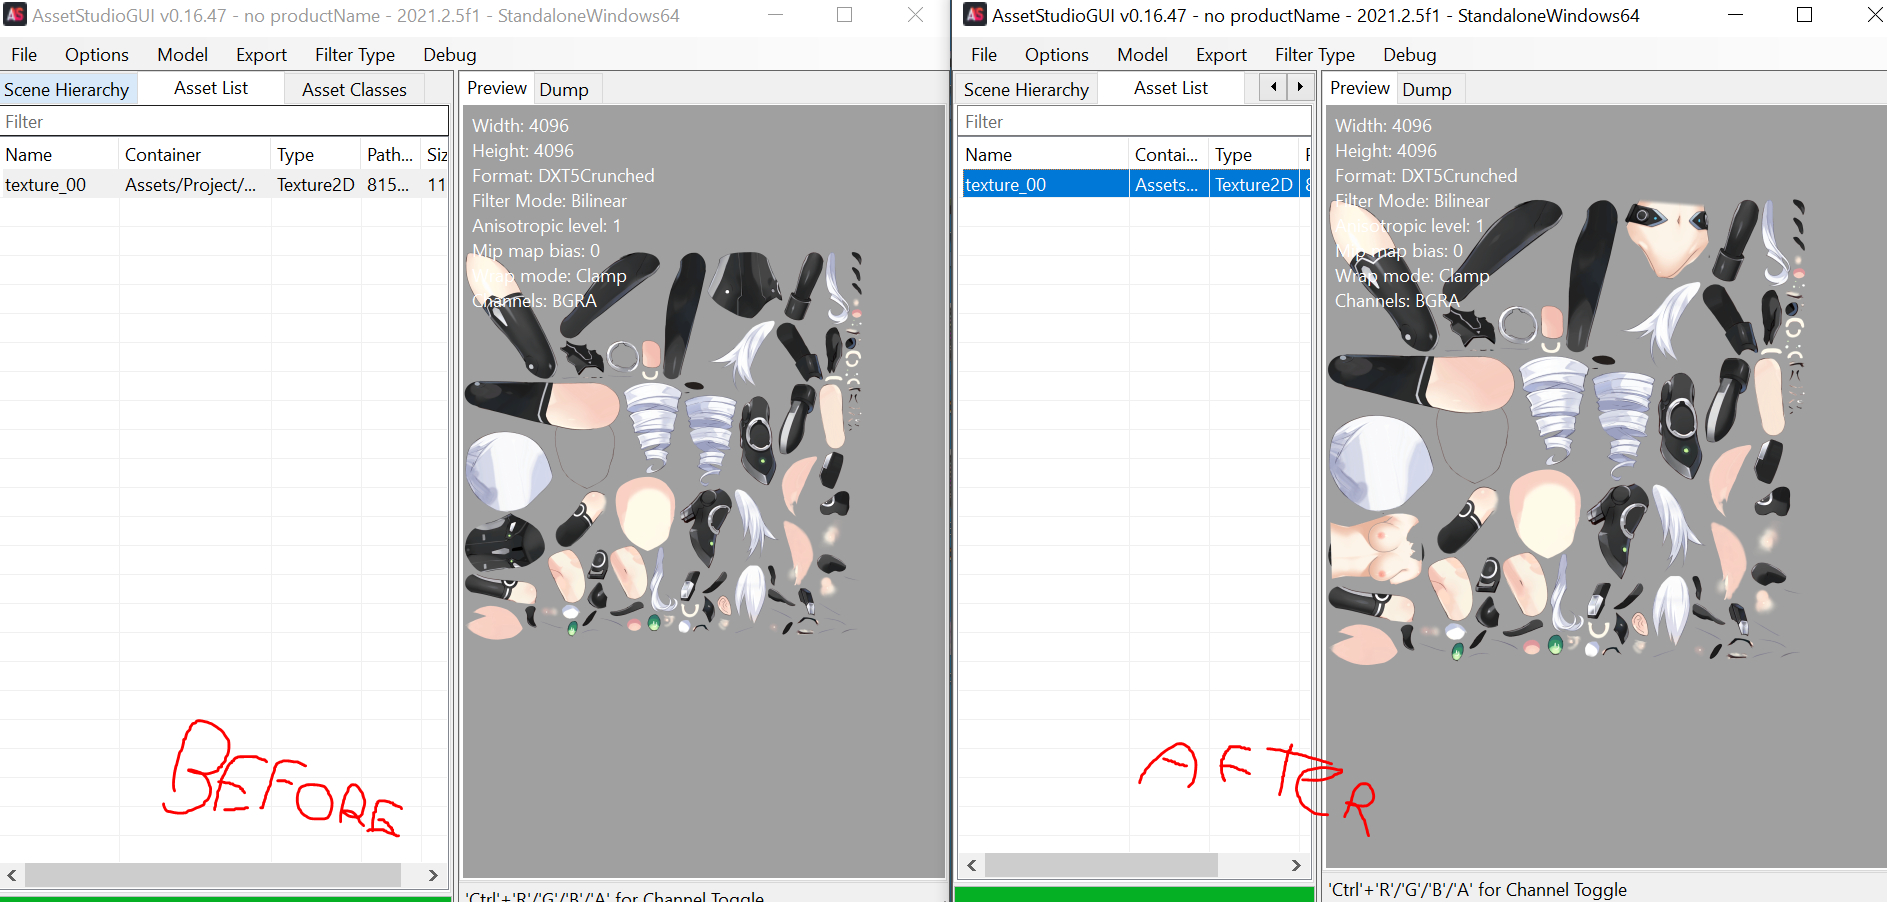Open Debug menu in right window
The image size is (1887, 902).
click(1410, 54)
